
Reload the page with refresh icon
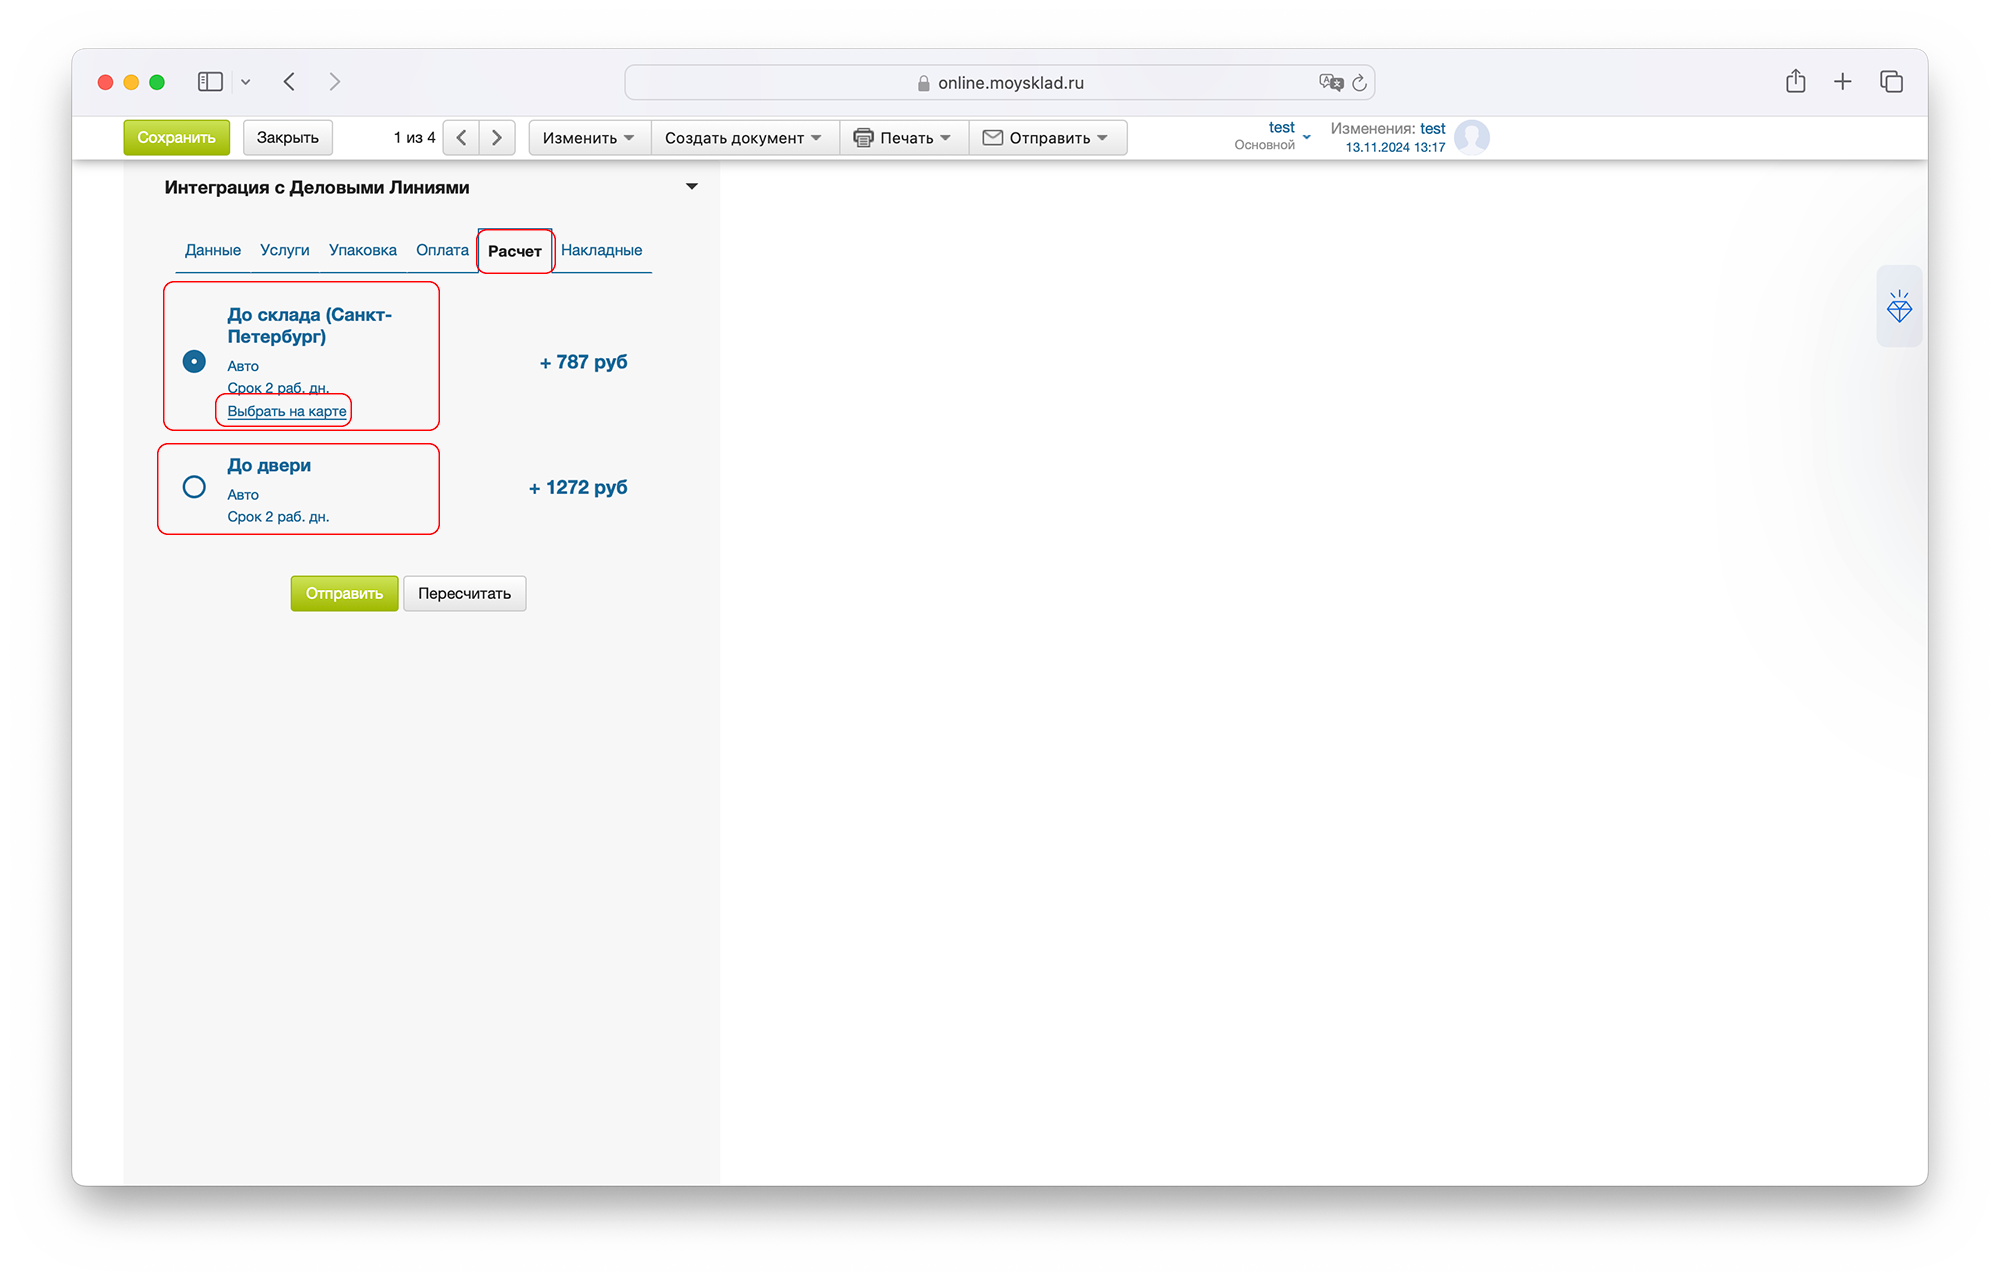tap(1359, 83)
